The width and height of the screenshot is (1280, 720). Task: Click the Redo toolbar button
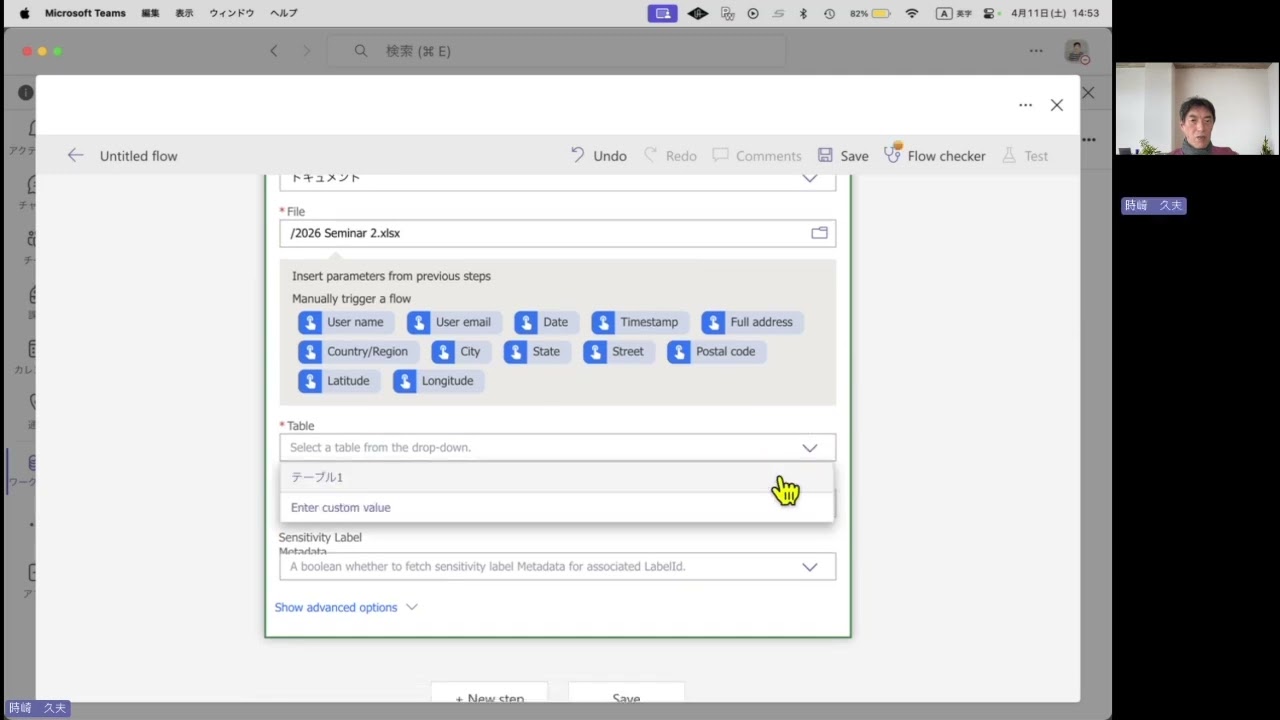(x=670, y=156)
